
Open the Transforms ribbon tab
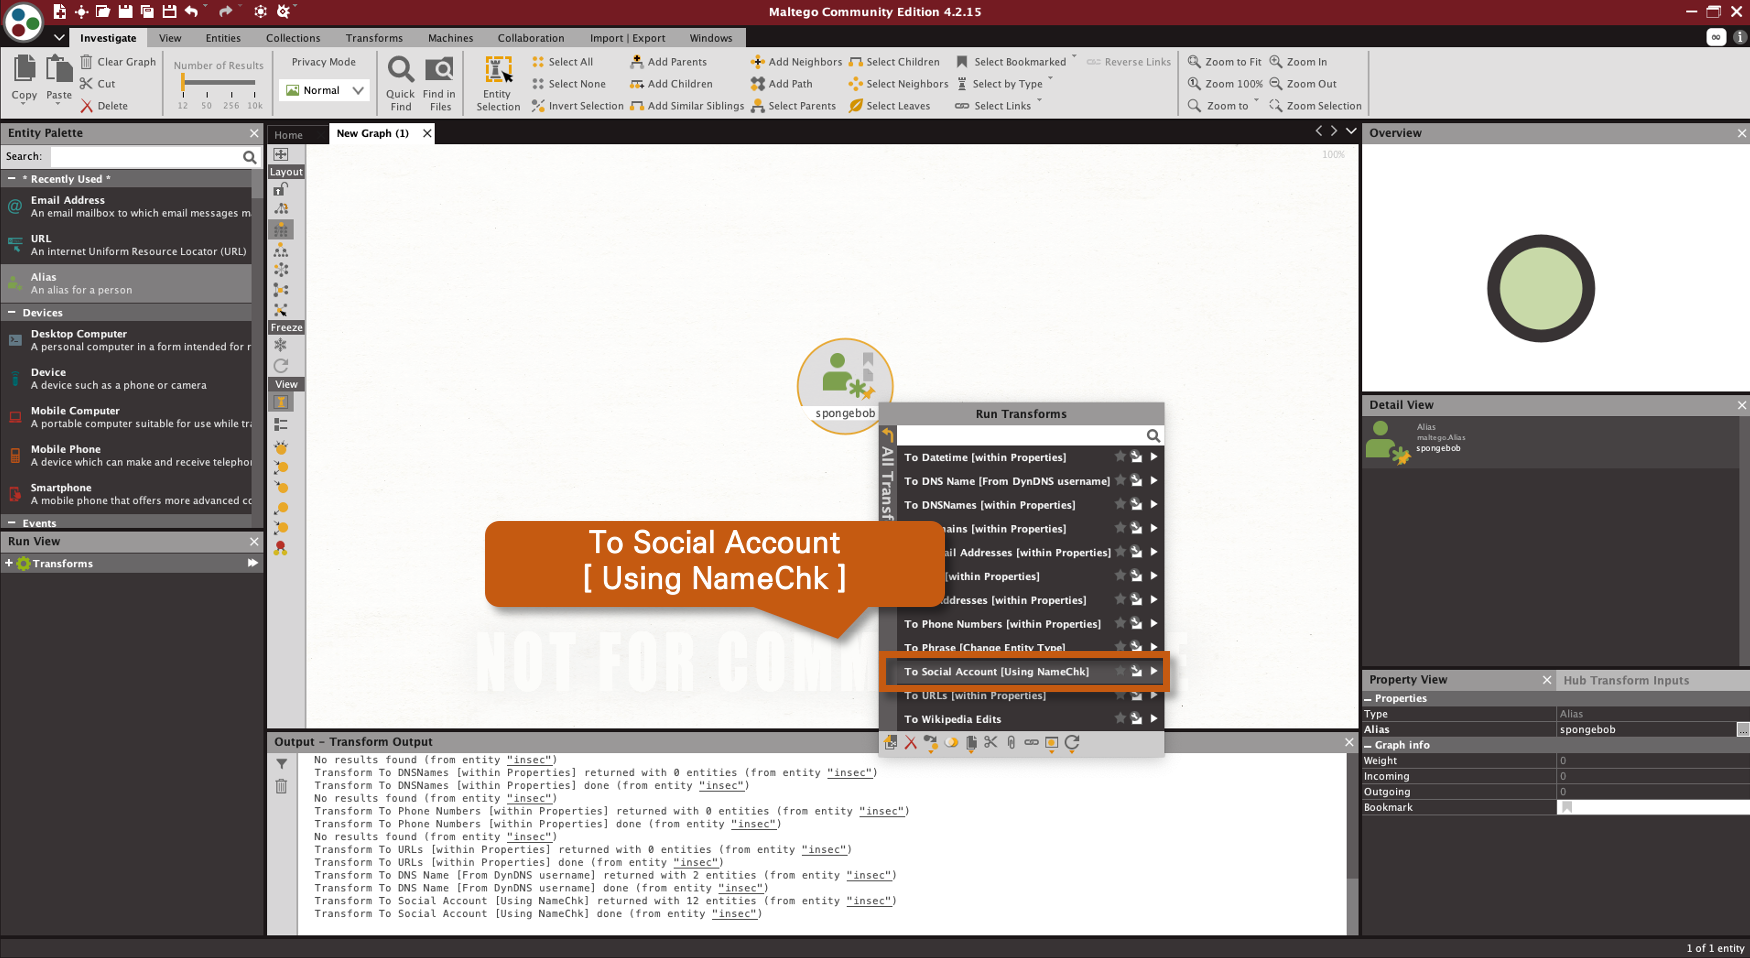374,38
